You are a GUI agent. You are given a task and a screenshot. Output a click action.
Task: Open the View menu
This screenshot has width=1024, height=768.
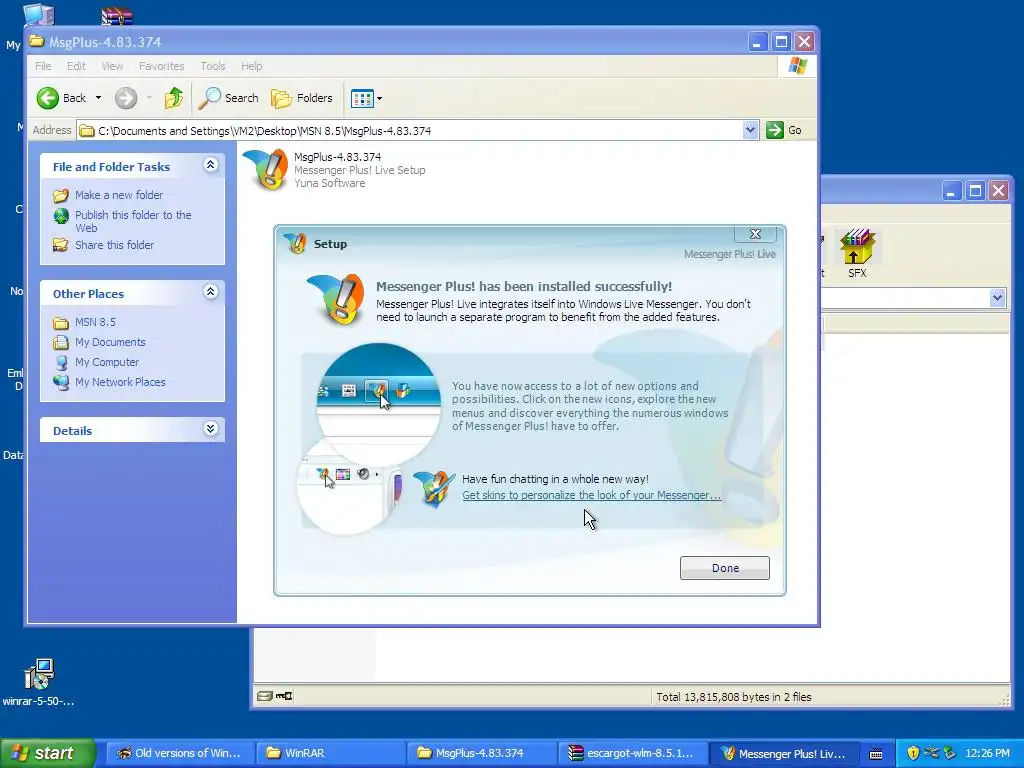[x=112, y=66]
